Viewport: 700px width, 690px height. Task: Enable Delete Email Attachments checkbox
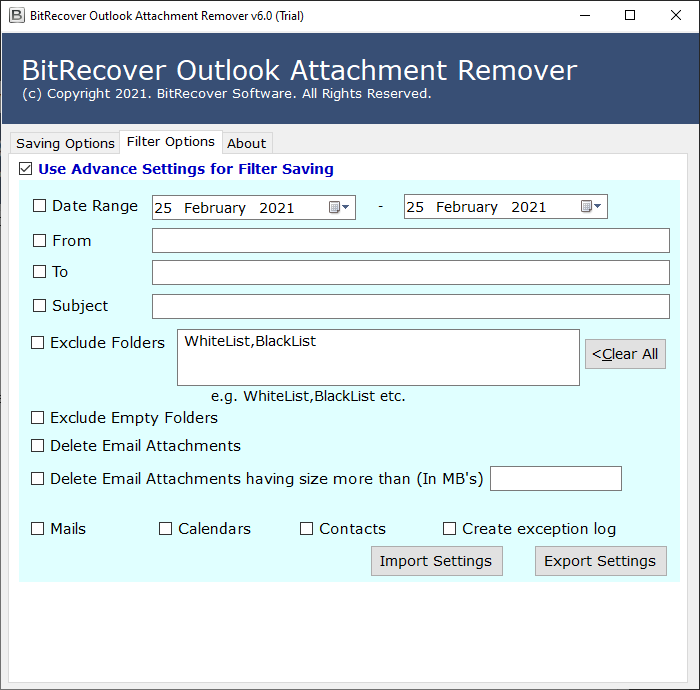tap(38, 446)
